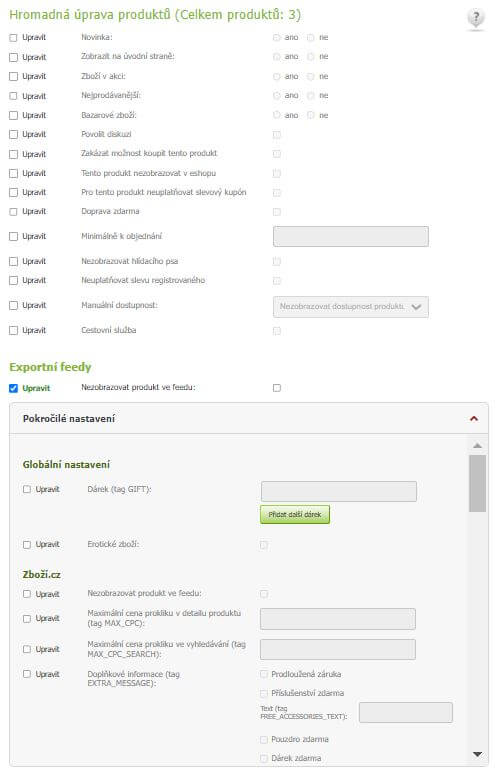Screen dimensions: 500x781
Task: Enable Upravit checkbox for Erotické zboží
Action: pos(27,545)
